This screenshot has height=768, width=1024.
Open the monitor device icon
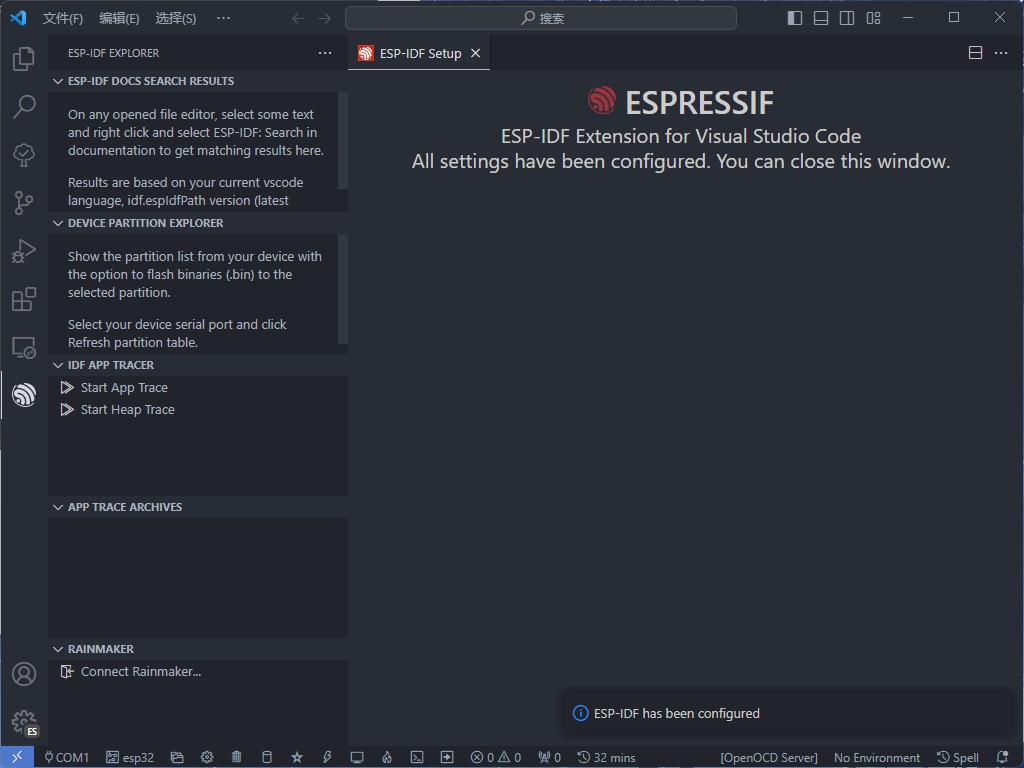coord(357,757)
